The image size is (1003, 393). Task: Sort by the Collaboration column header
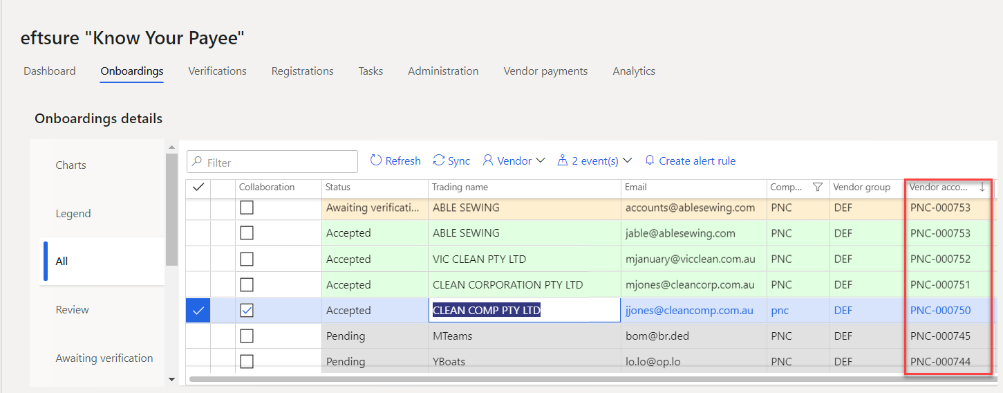point(267,187)
